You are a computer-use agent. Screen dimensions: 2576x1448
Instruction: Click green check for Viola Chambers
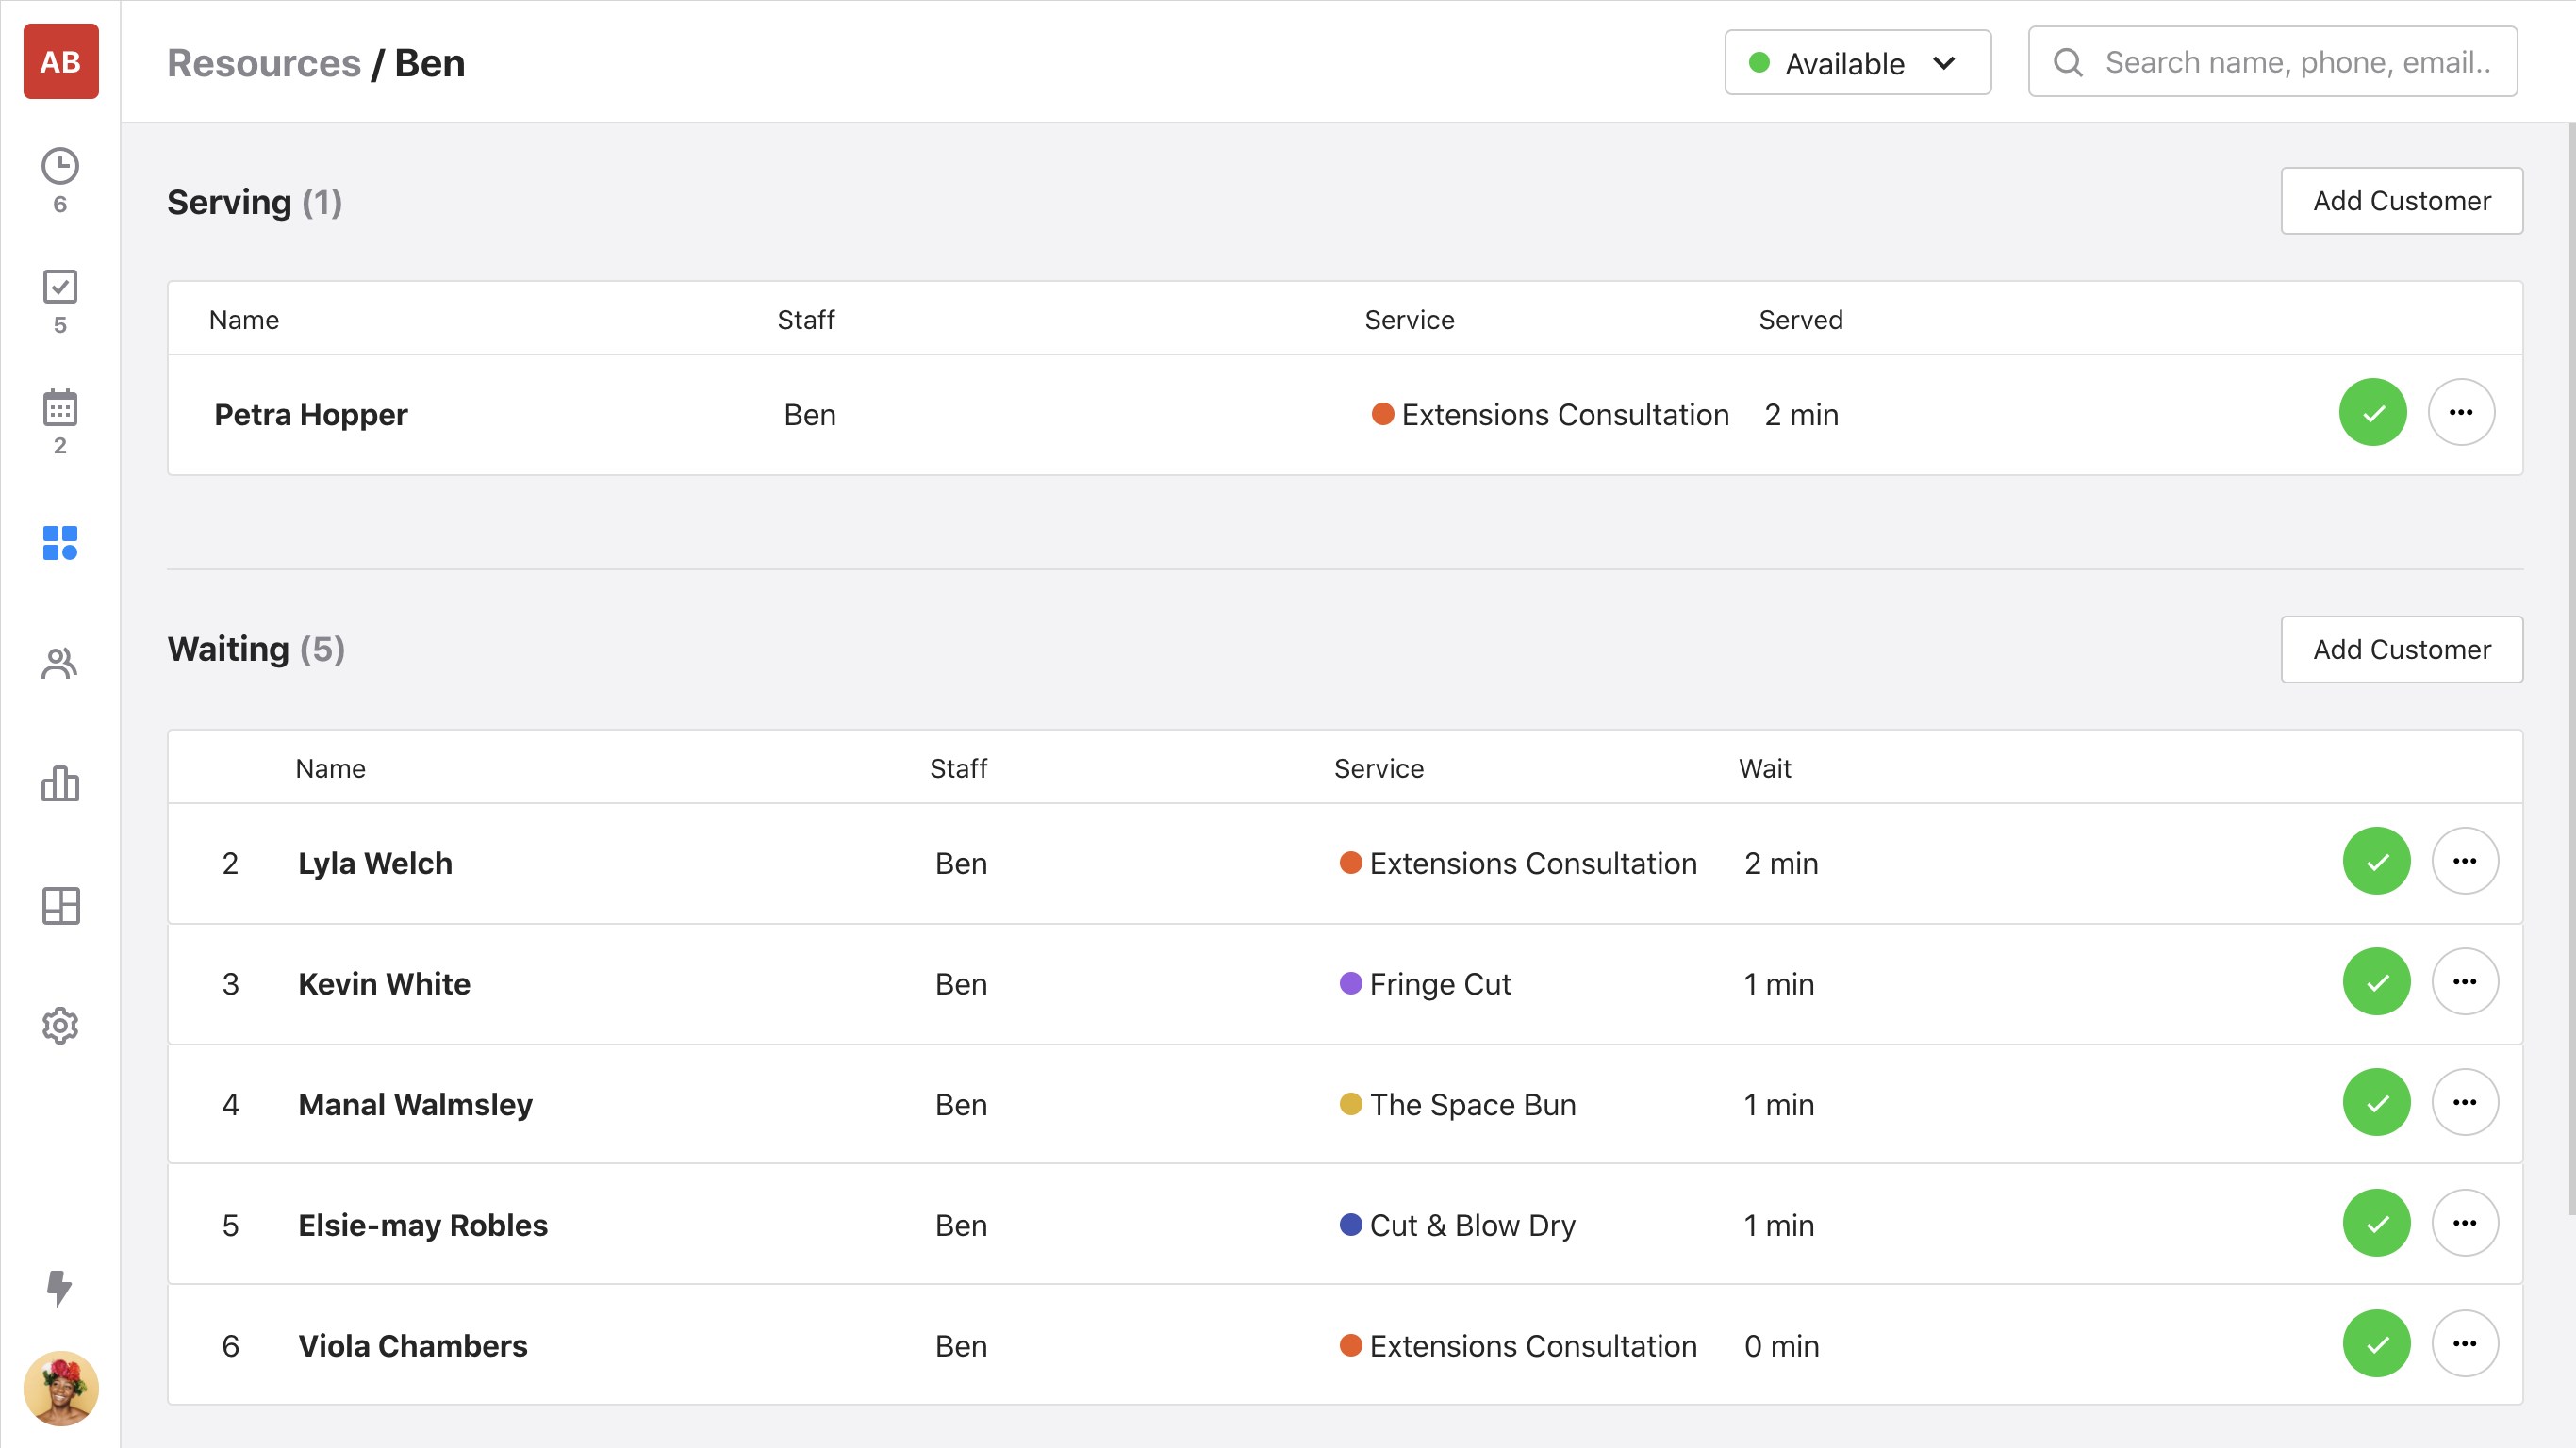(x=2376, y=1344)
